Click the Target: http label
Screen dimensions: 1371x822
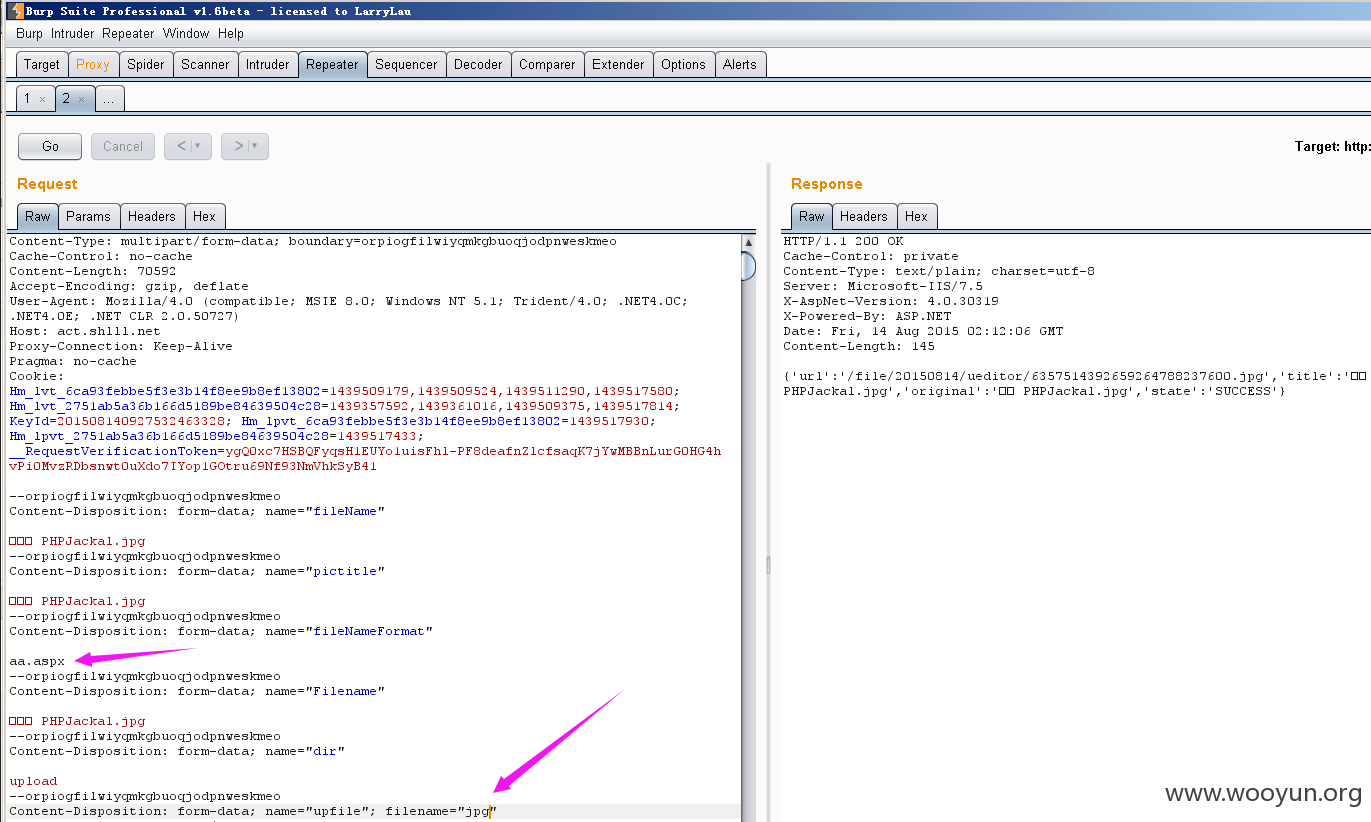[1332, 146]
